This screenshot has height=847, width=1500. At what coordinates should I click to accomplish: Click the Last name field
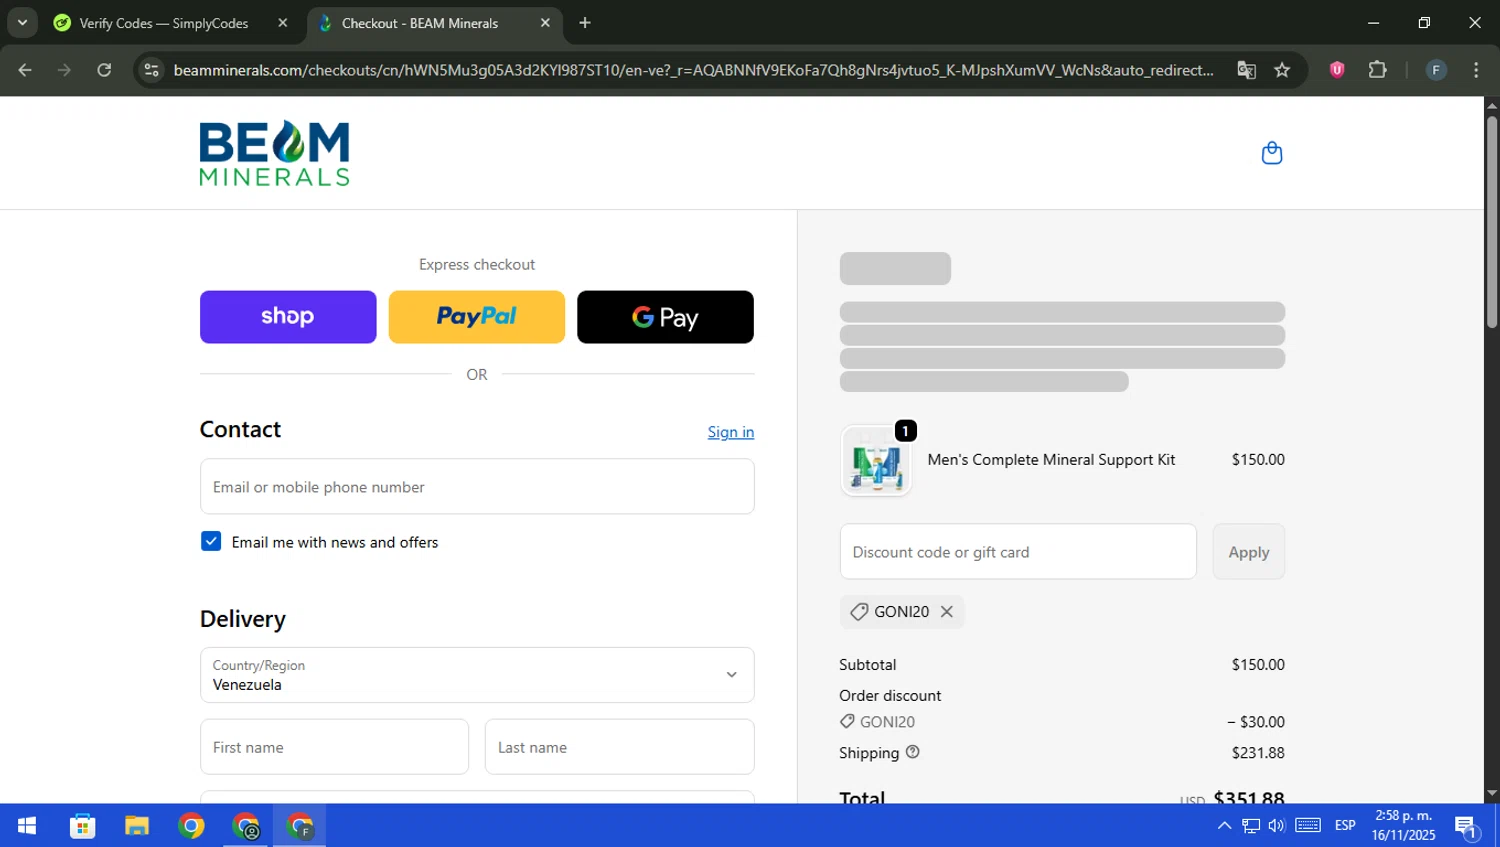point(619,747)
